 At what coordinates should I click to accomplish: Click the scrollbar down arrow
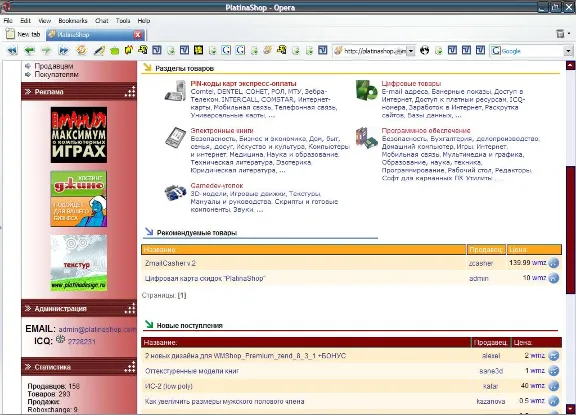(570, 408)
